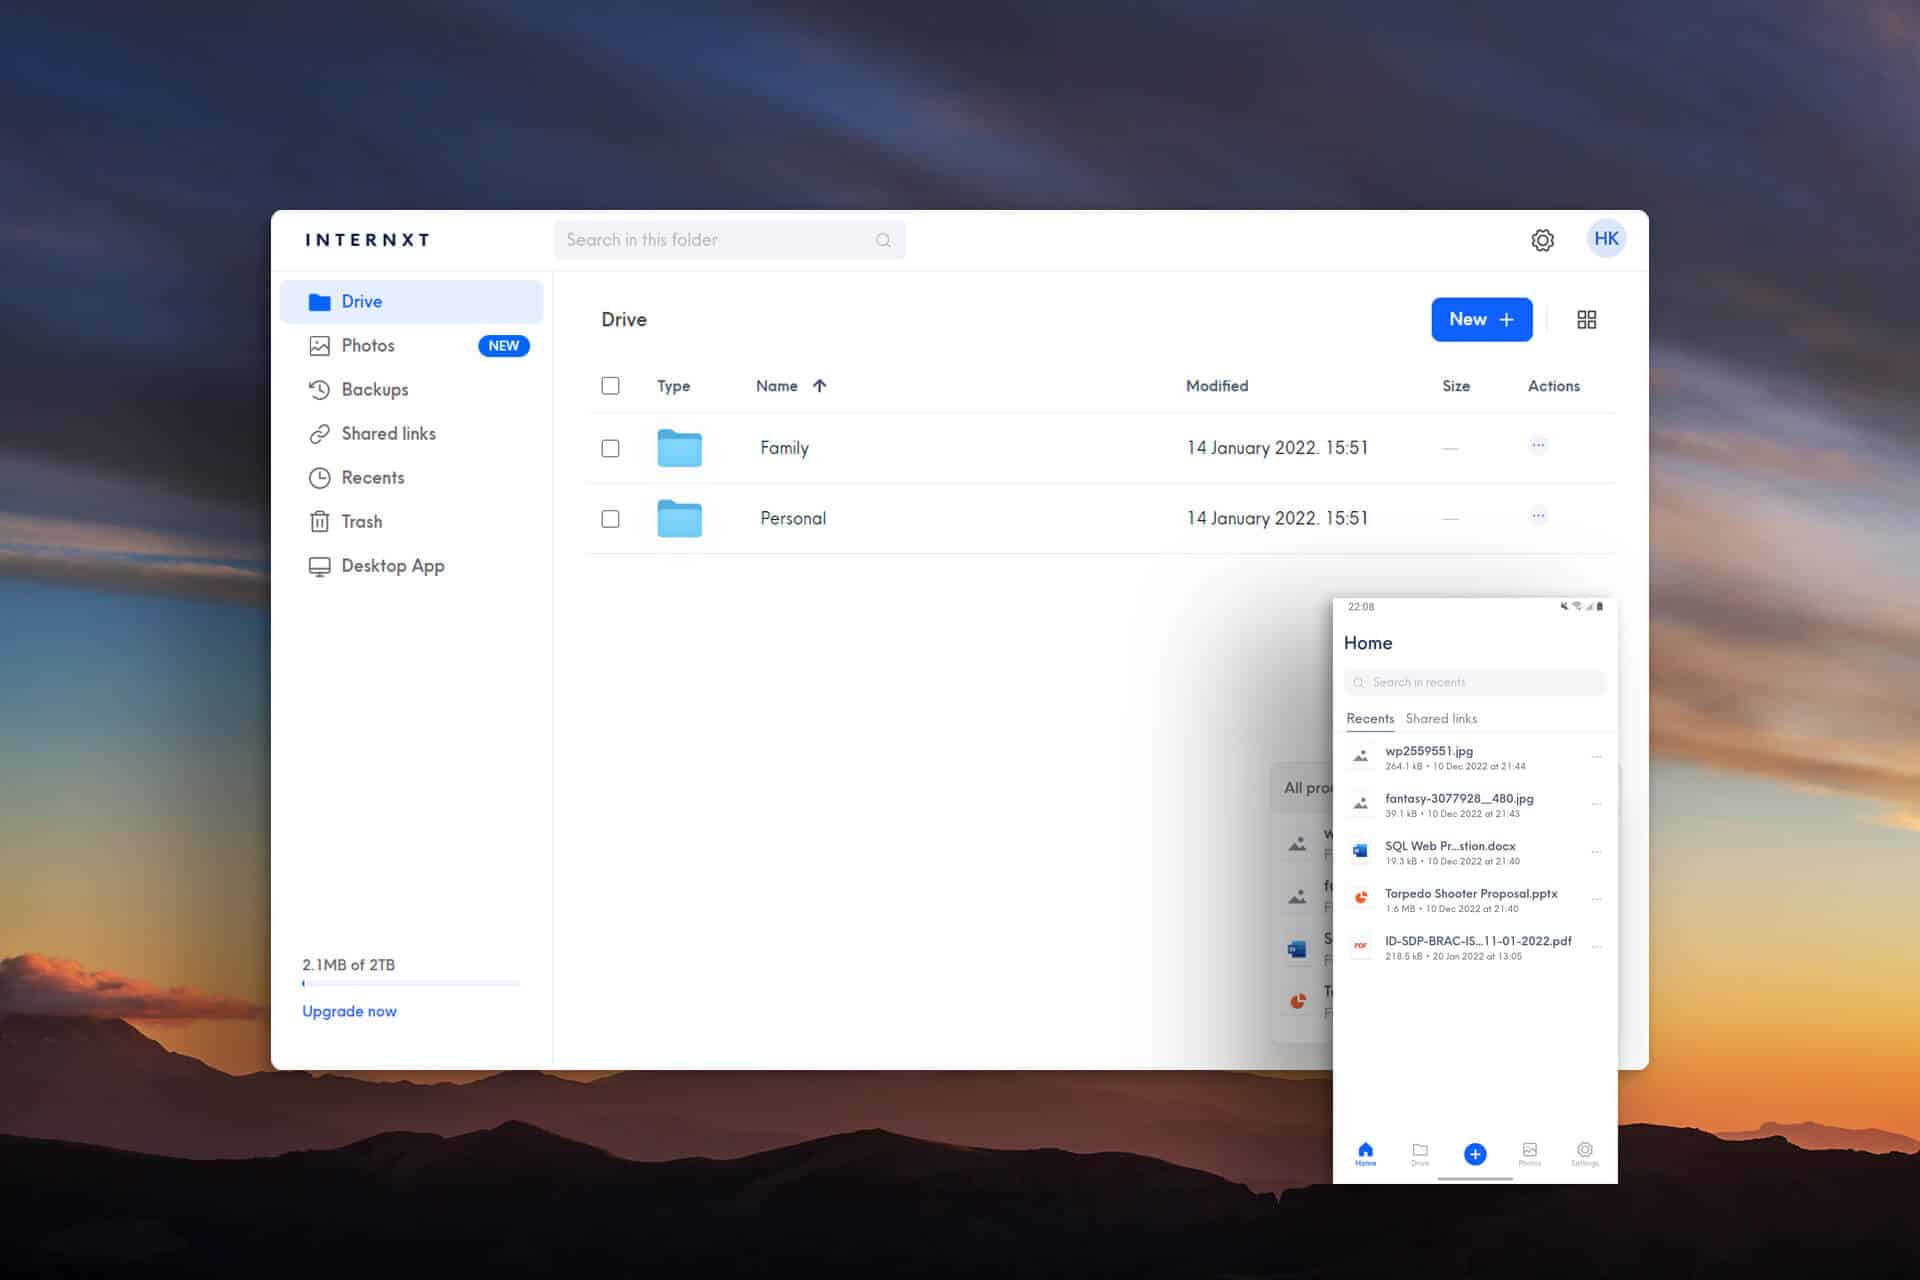The width and height of the screenshot is (1920, 1280).
Task: Switch to Shared links tab in mobile
Action: pos(1440,719)
